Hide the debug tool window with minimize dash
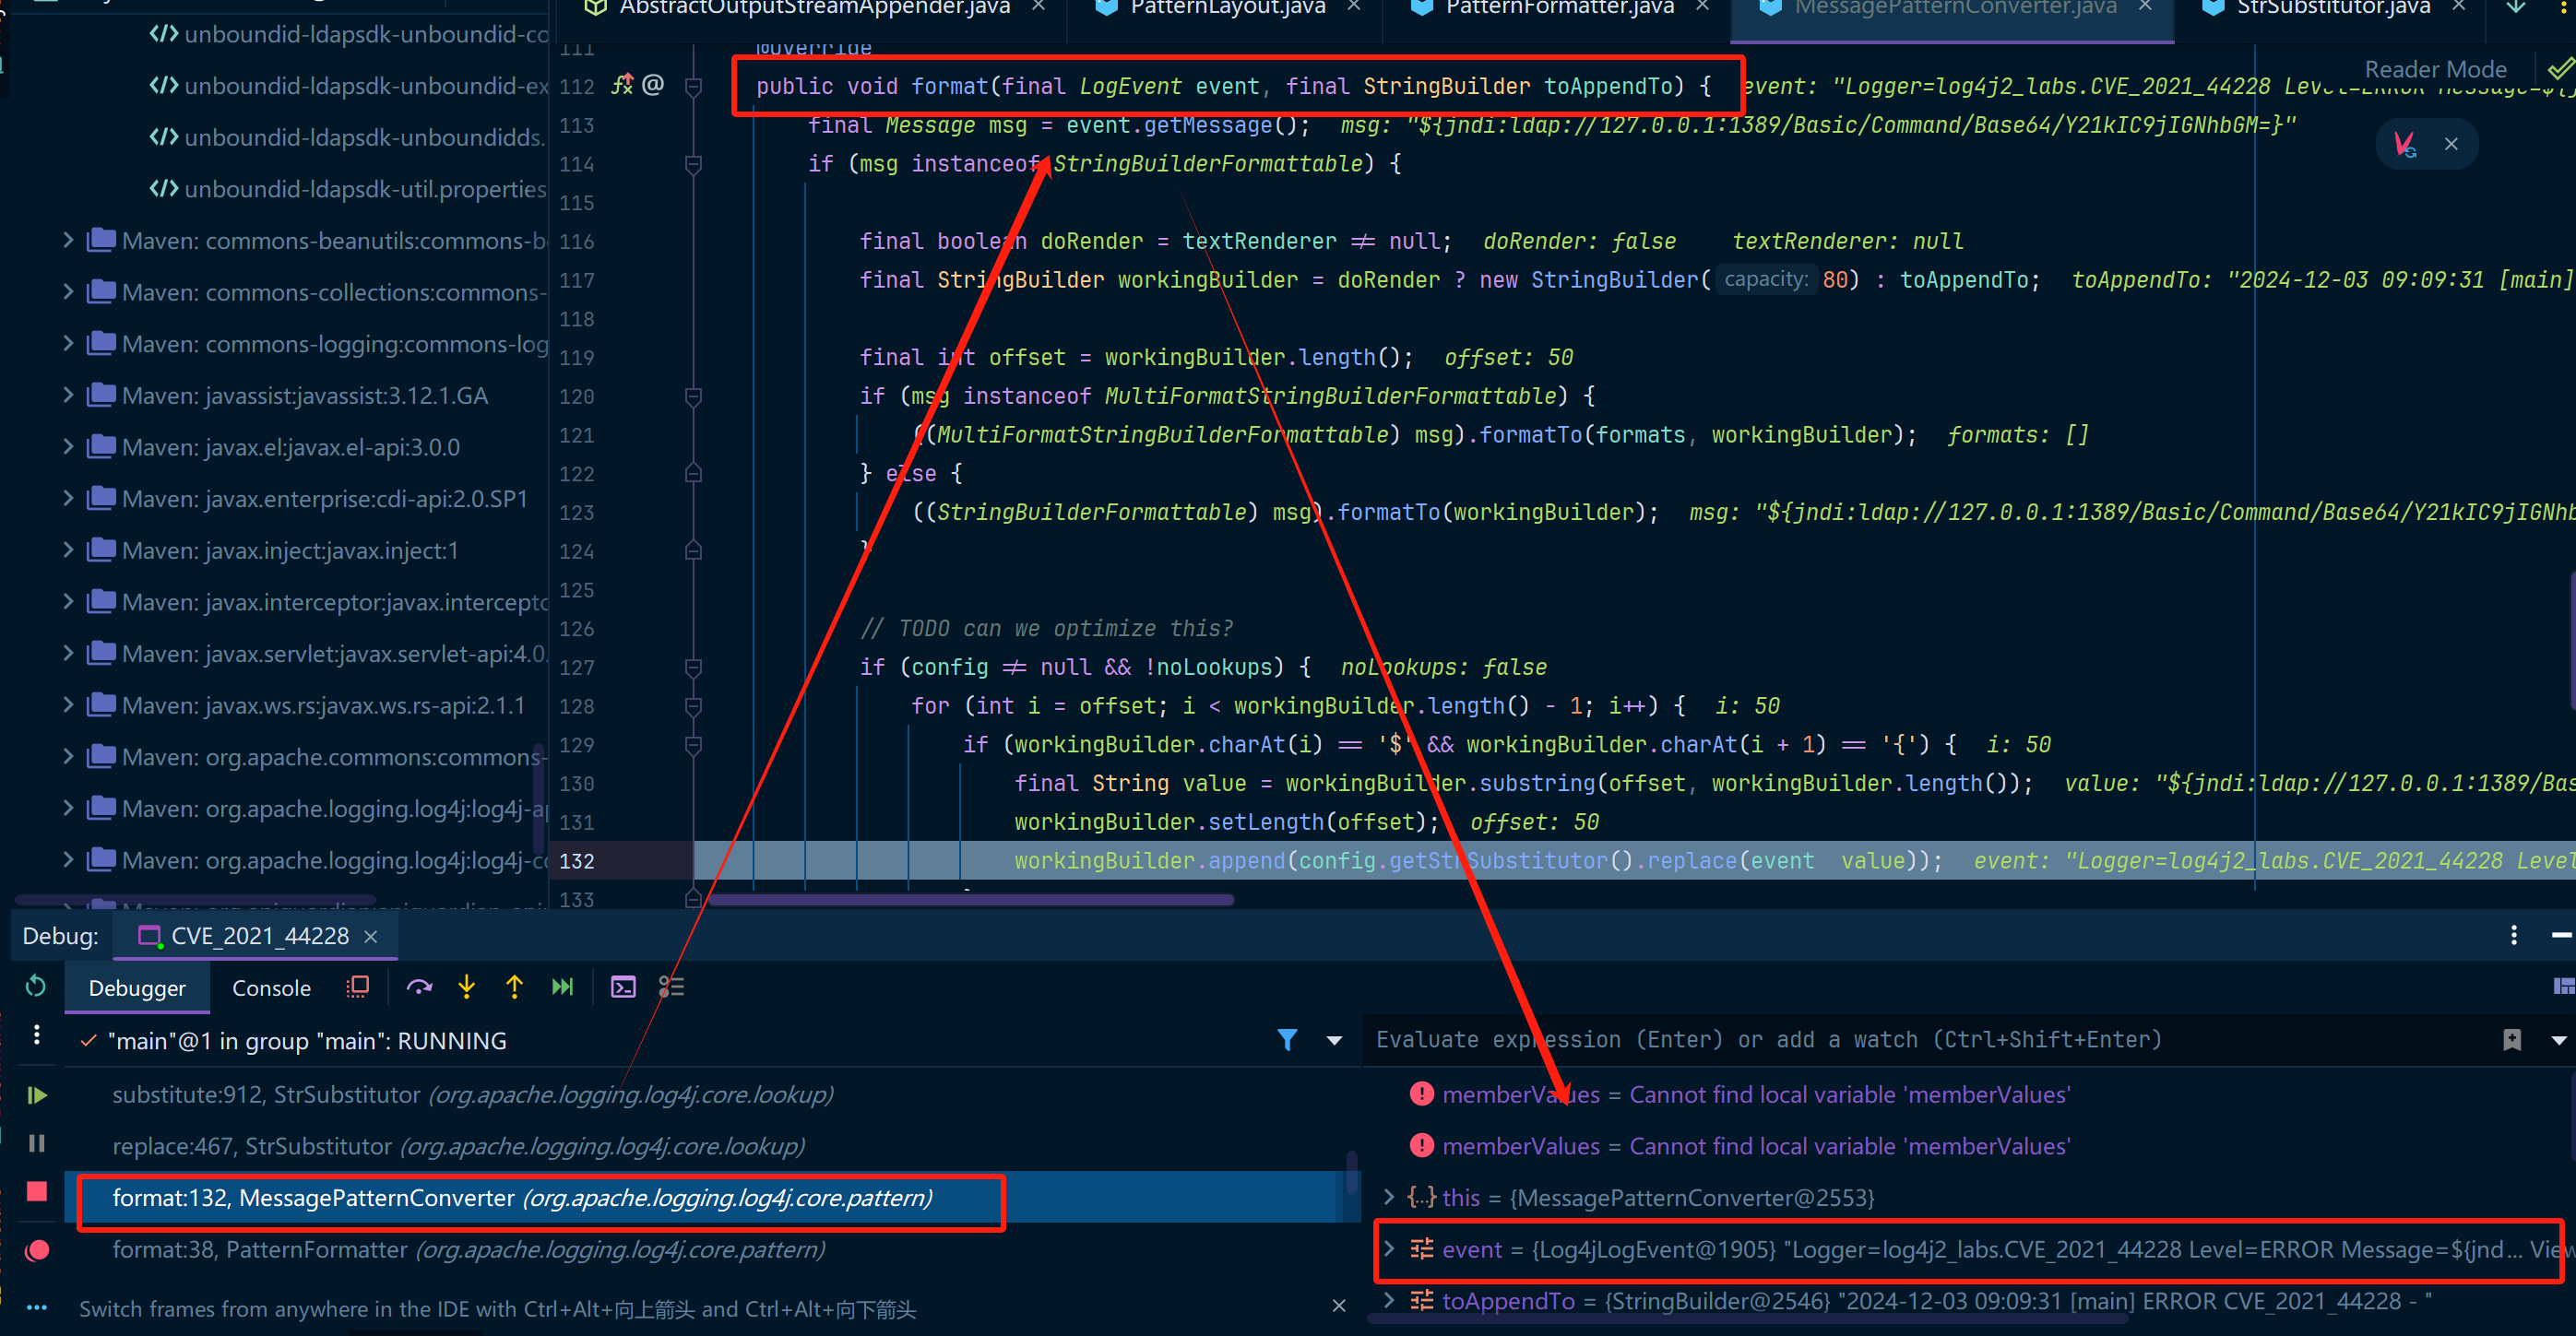The width and height of the screenshot is (2576, 1336). pyautogui.click(x=2561, y=935)
